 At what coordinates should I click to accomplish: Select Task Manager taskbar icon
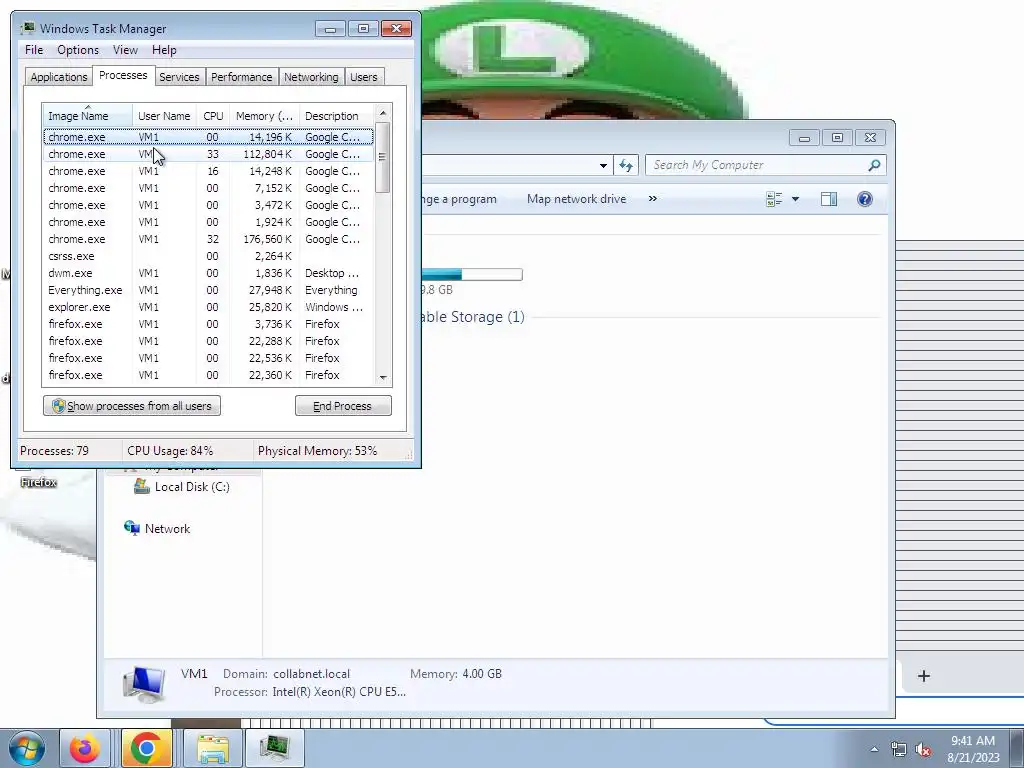pyautogui.click(x=274, y=748)
